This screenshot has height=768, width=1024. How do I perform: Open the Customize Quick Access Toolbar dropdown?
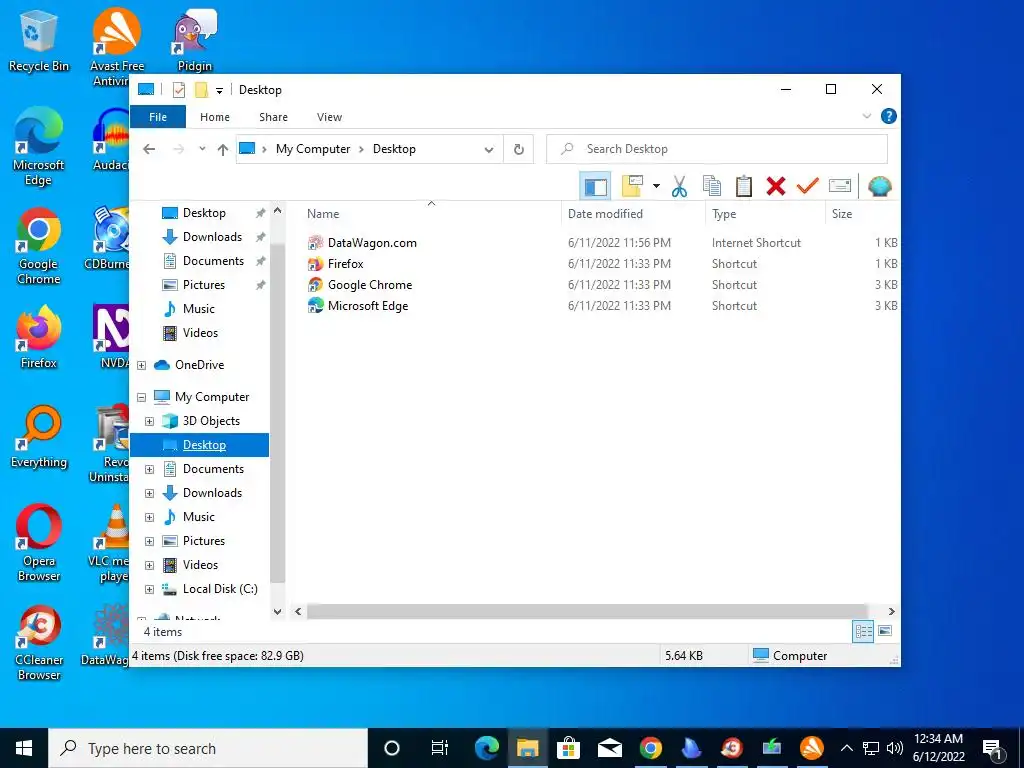click(219, 90)
